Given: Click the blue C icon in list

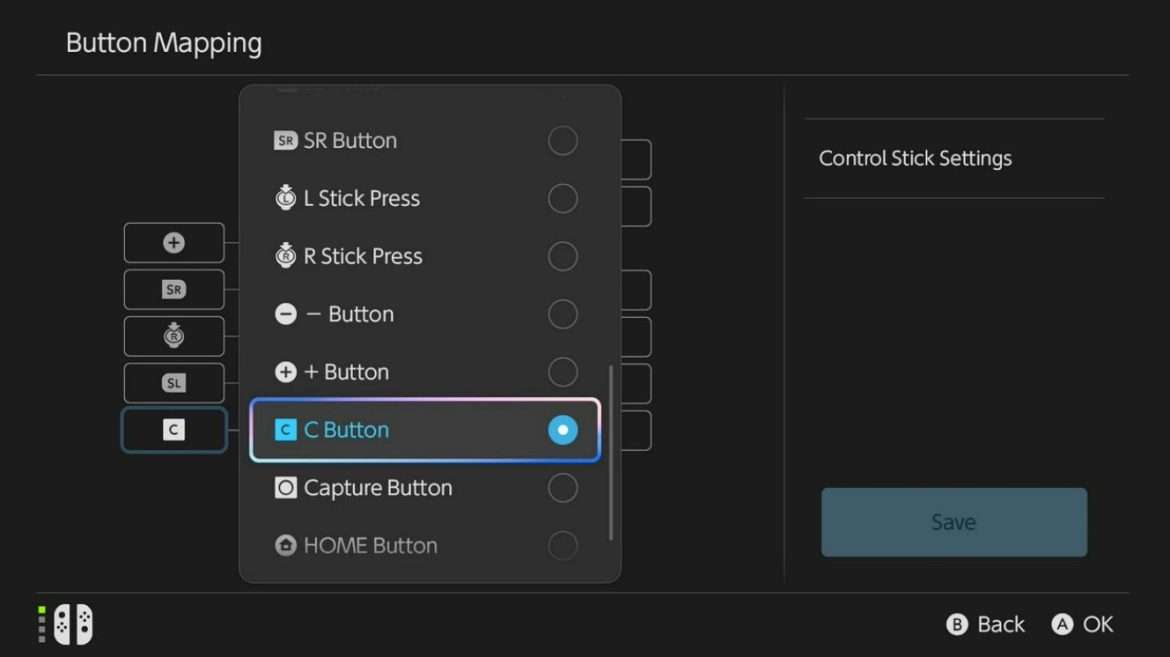Looking at the screenshot, I should click(285, 430).
